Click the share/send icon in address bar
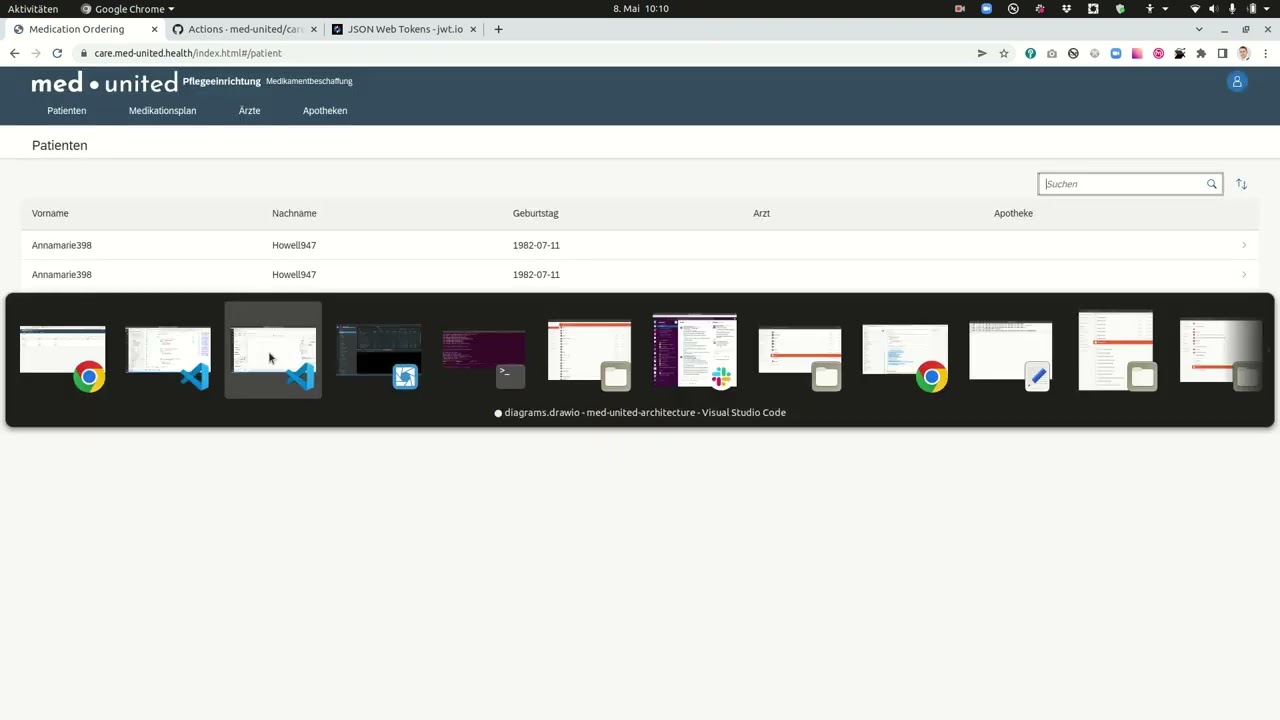The height and width of the screenshot is (720, 1280). point(982,53)
